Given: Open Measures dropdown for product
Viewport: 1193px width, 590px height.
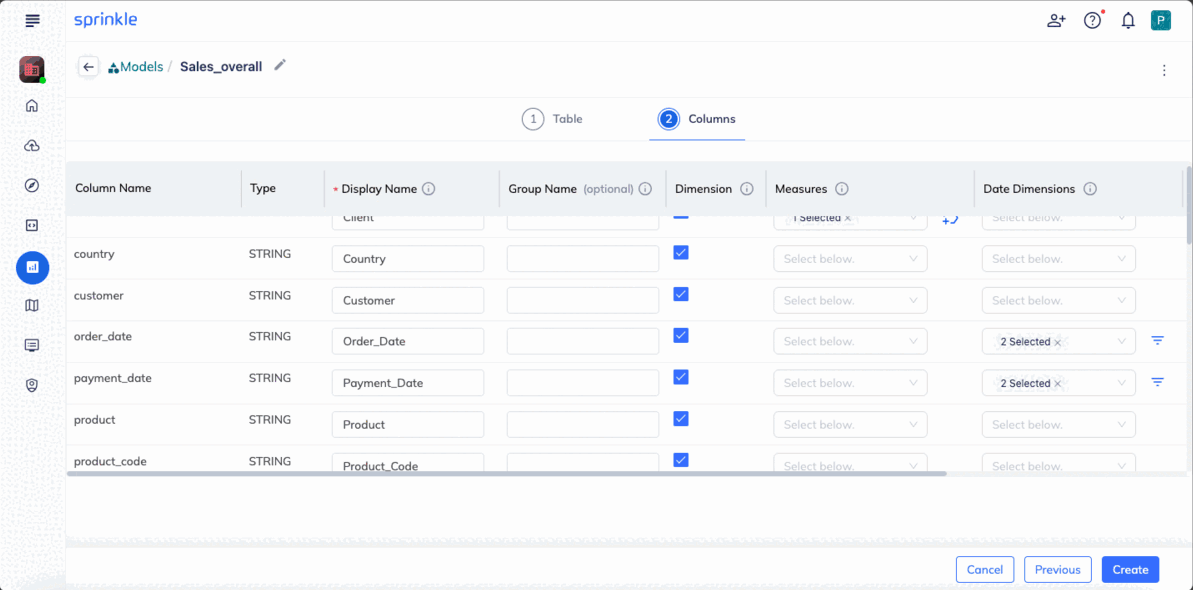Looking at the screenshot, I should click(x=851, y=425).
